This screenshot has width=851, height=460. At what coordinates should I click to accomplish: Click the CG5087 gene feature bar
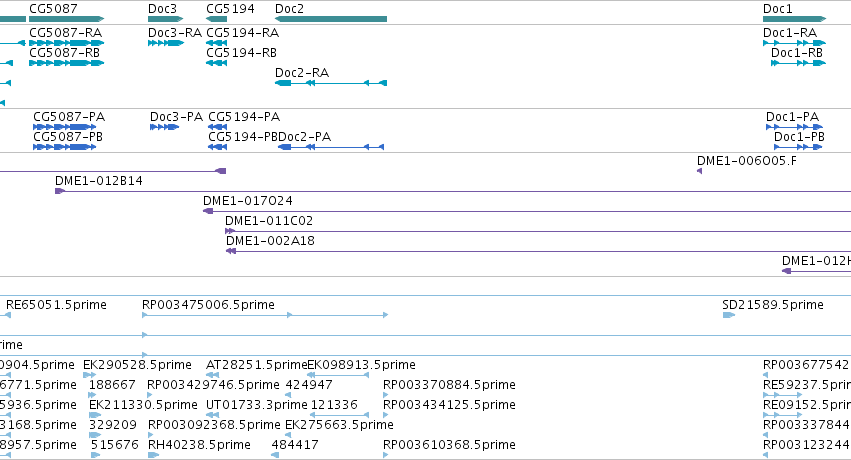click(66, 19)
